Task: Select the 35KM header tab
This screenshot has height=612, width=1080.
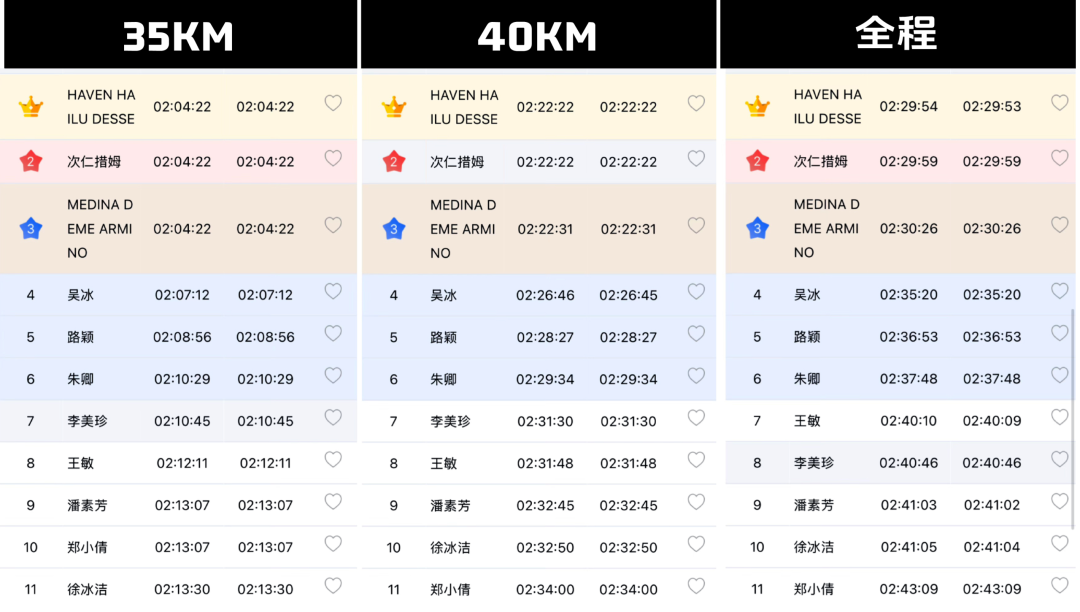Action: click(180, 34)
